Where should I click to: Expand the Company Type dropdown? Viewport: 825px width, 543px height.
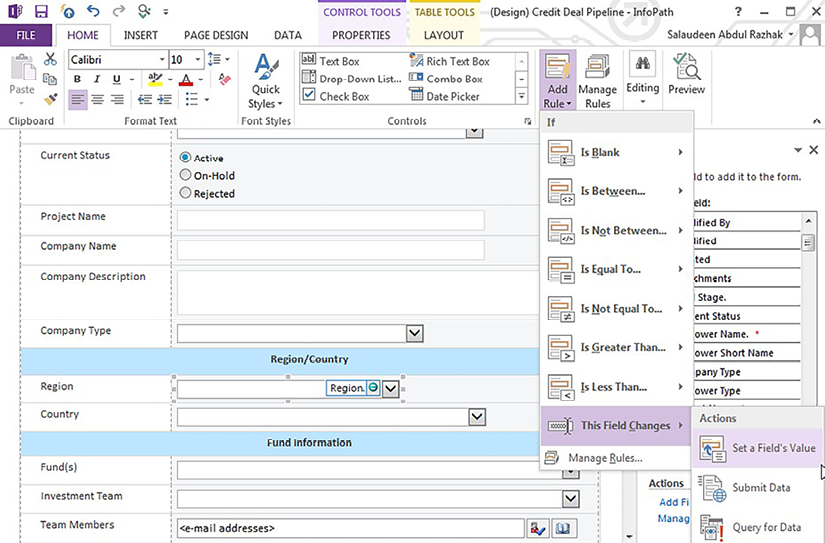(415, 333)
